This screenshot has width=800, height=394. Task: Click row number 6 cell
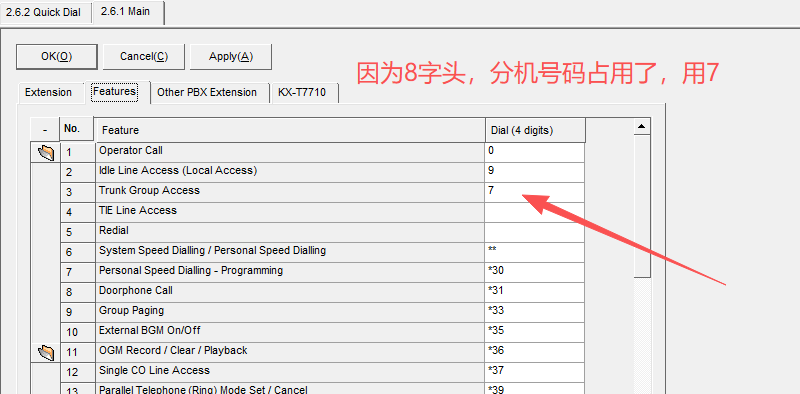[x=78, y=252]
